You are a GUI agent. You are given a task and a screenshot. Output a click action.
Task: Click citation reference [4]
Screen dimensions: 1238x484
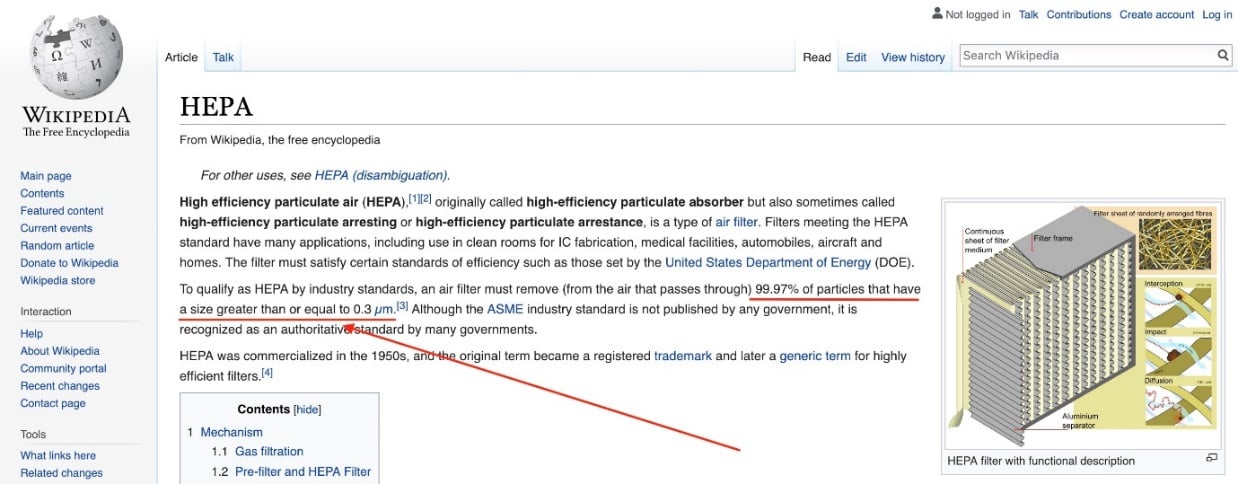(267, 373)
